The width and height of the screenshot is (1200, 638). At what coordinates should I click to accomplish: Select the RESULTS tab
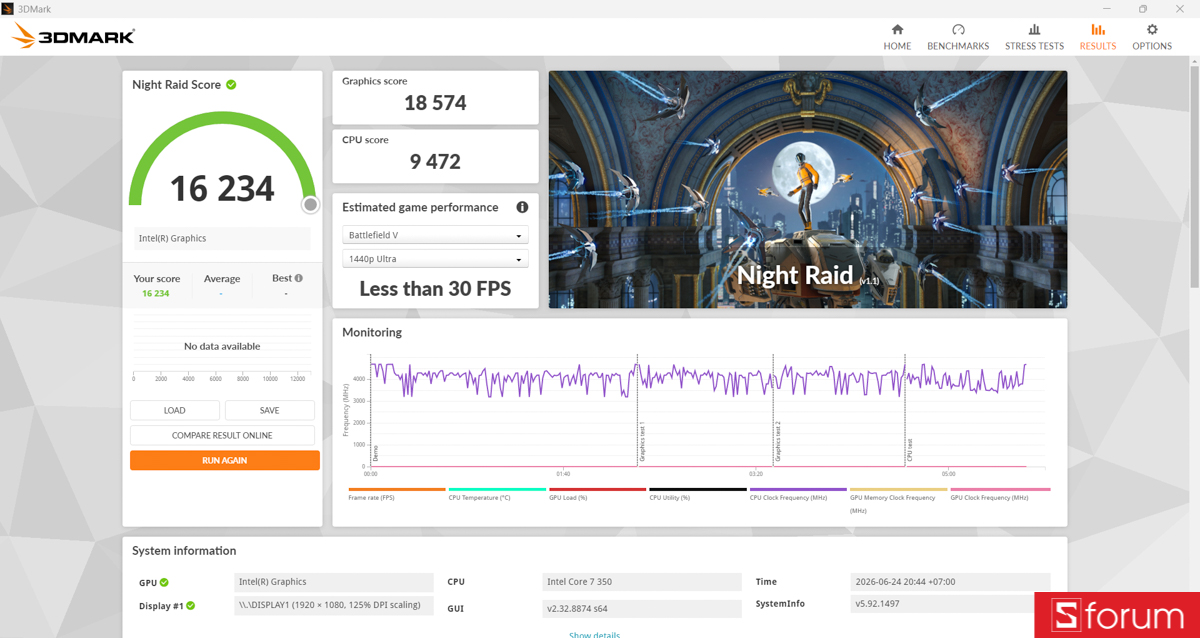pos(1098,37)
